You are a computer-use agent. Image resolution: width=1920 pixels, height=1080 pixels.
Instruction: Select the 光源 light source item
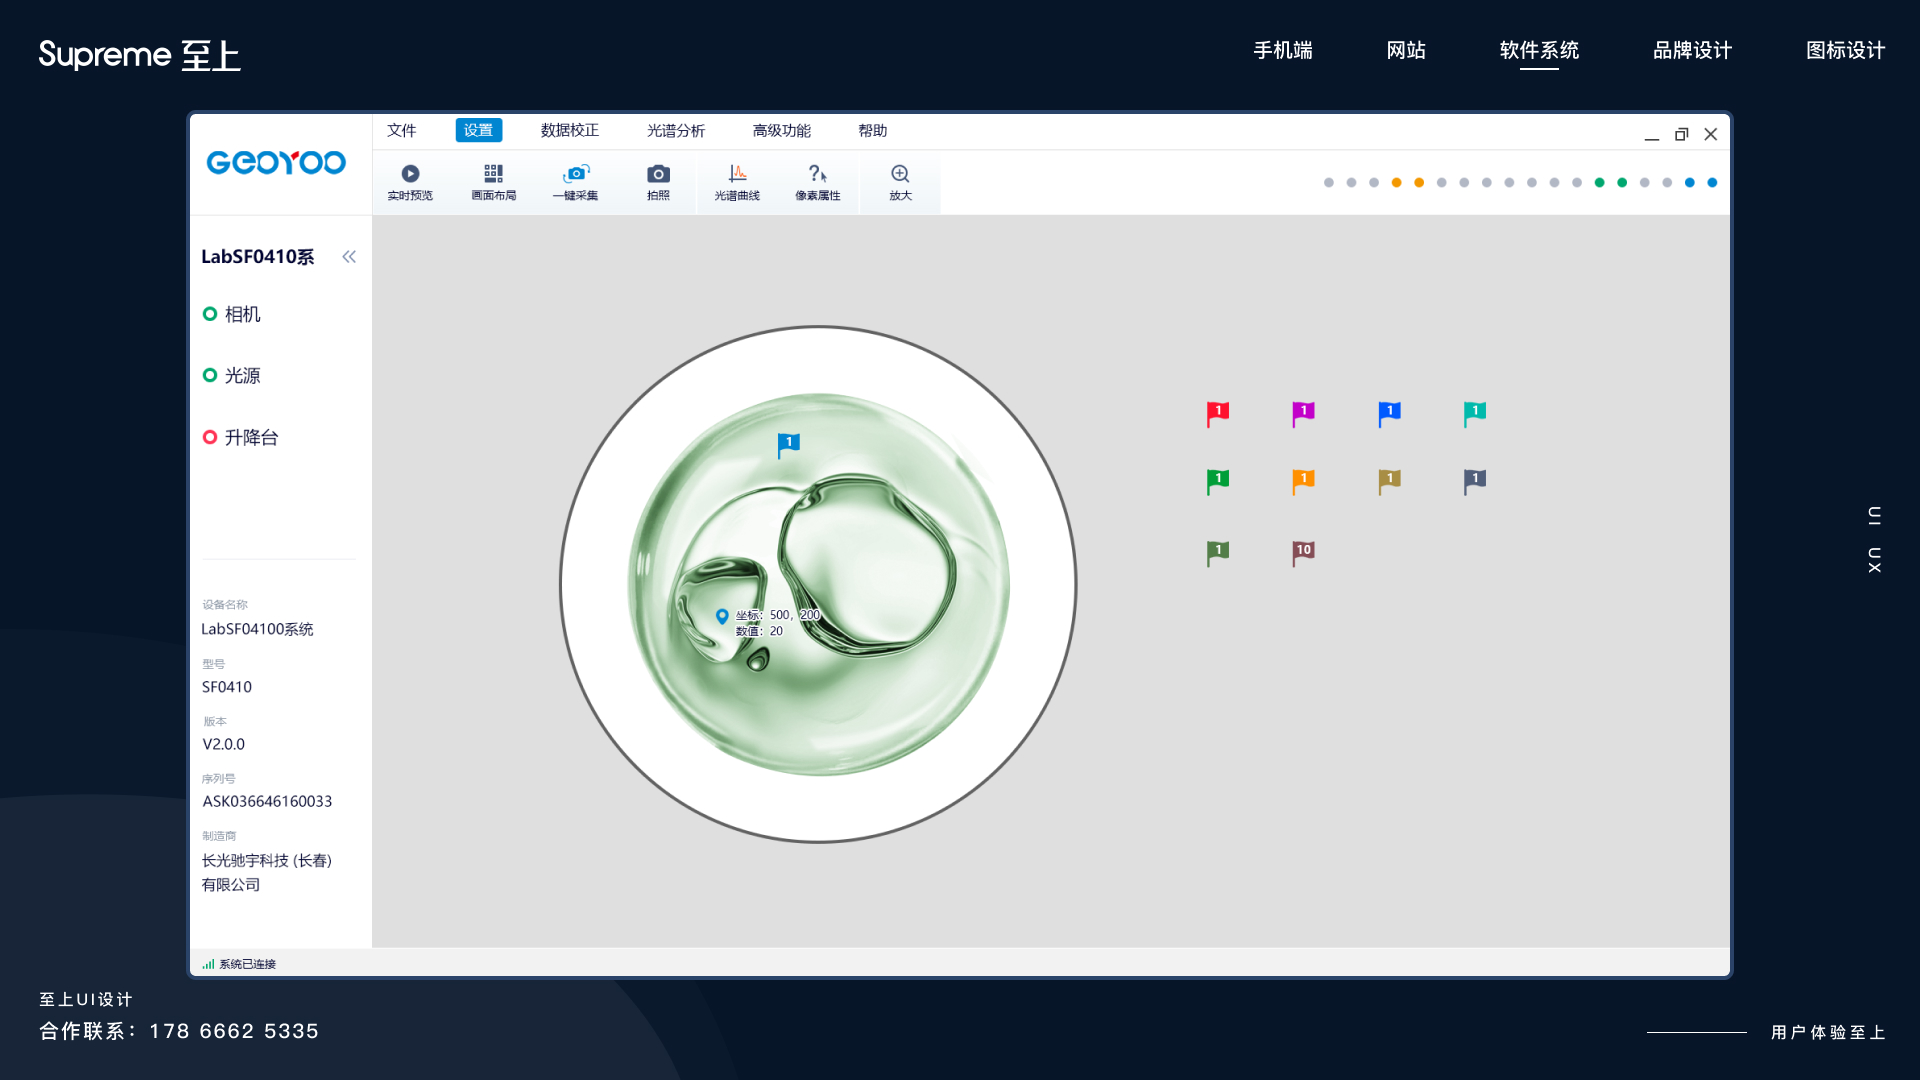point(241,376)
